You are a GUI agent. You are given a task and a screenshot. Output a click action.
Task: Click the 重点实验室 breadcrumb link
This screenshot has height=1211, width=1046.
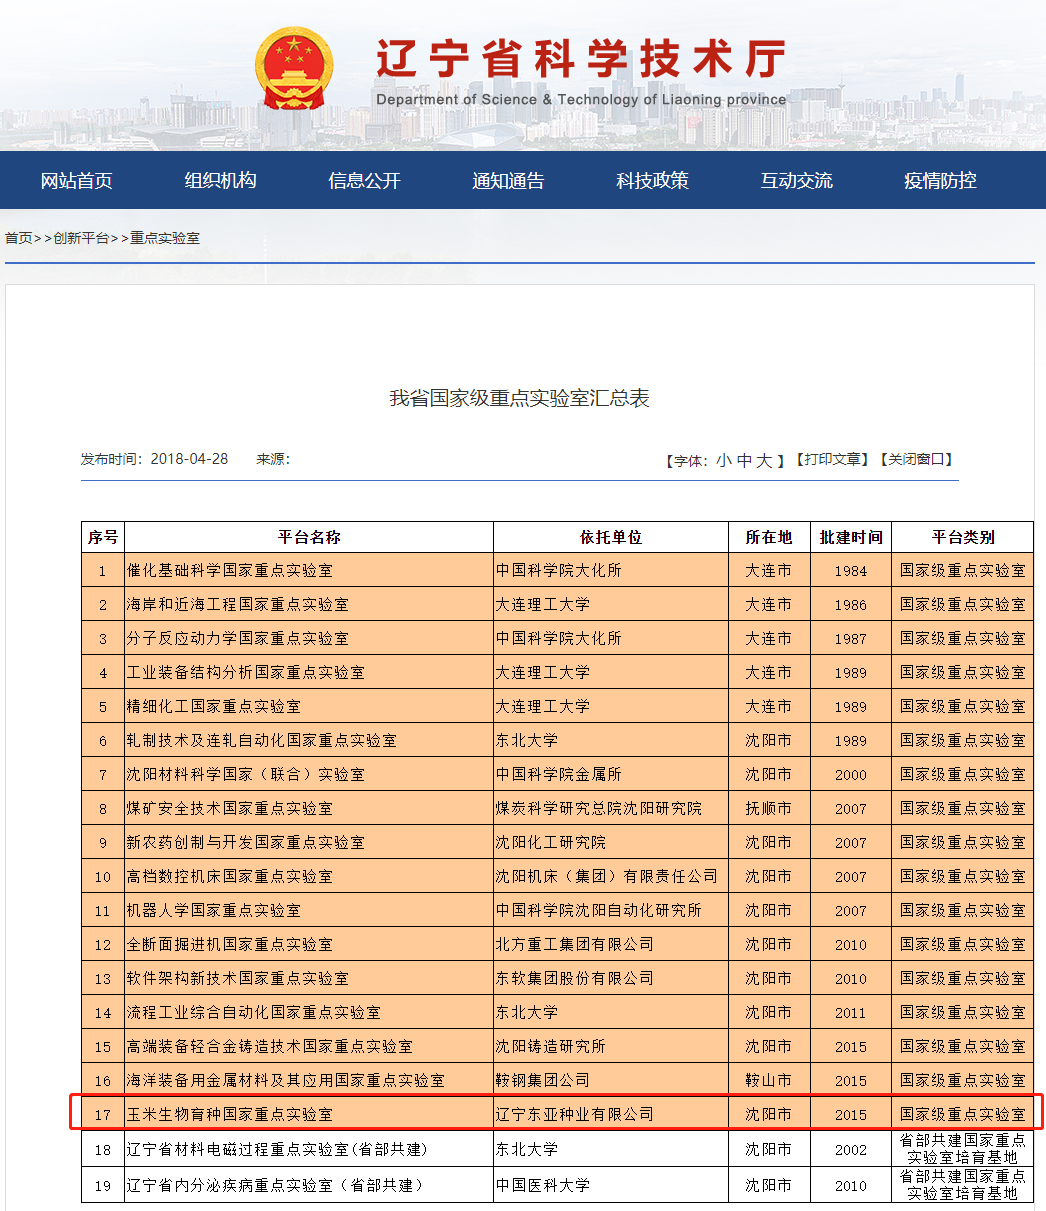click(165, 238)
